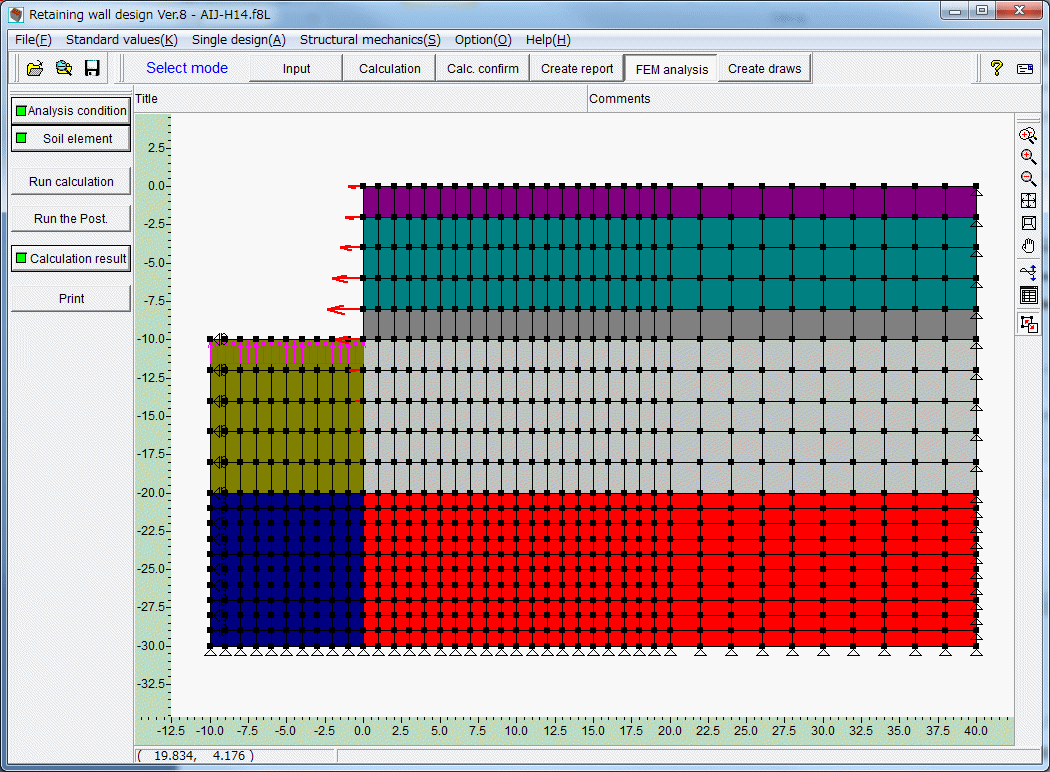Click the dark gray soil layer
This screenshot has width=1050, height=772.
click(670, 324)
